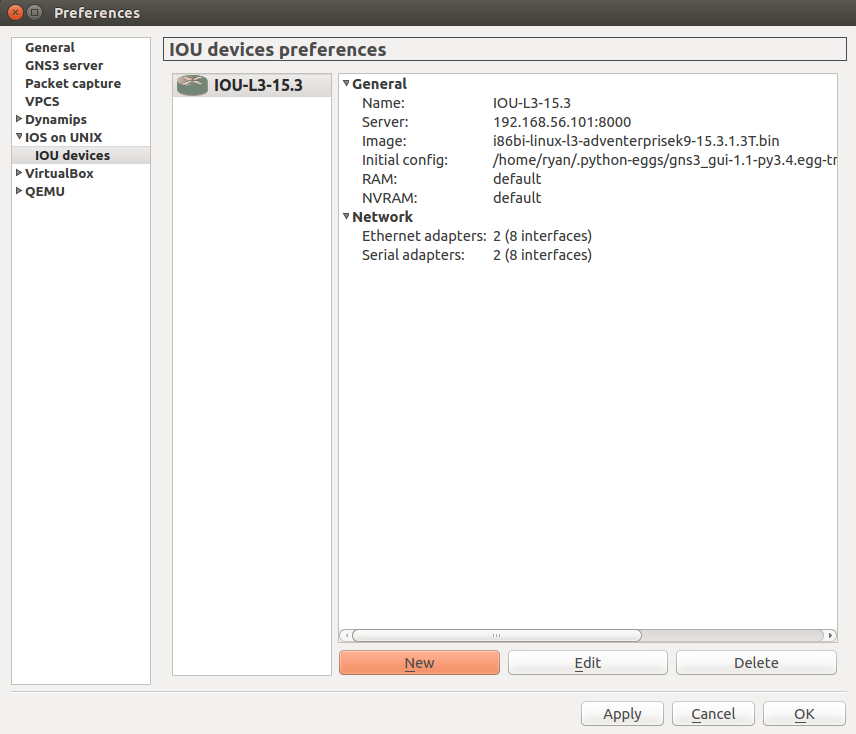Image resolution: width=856 pixels, height=734 pixels.
Task: Click the Name value IOU-L3-15.3 in details
Action: 532,103
